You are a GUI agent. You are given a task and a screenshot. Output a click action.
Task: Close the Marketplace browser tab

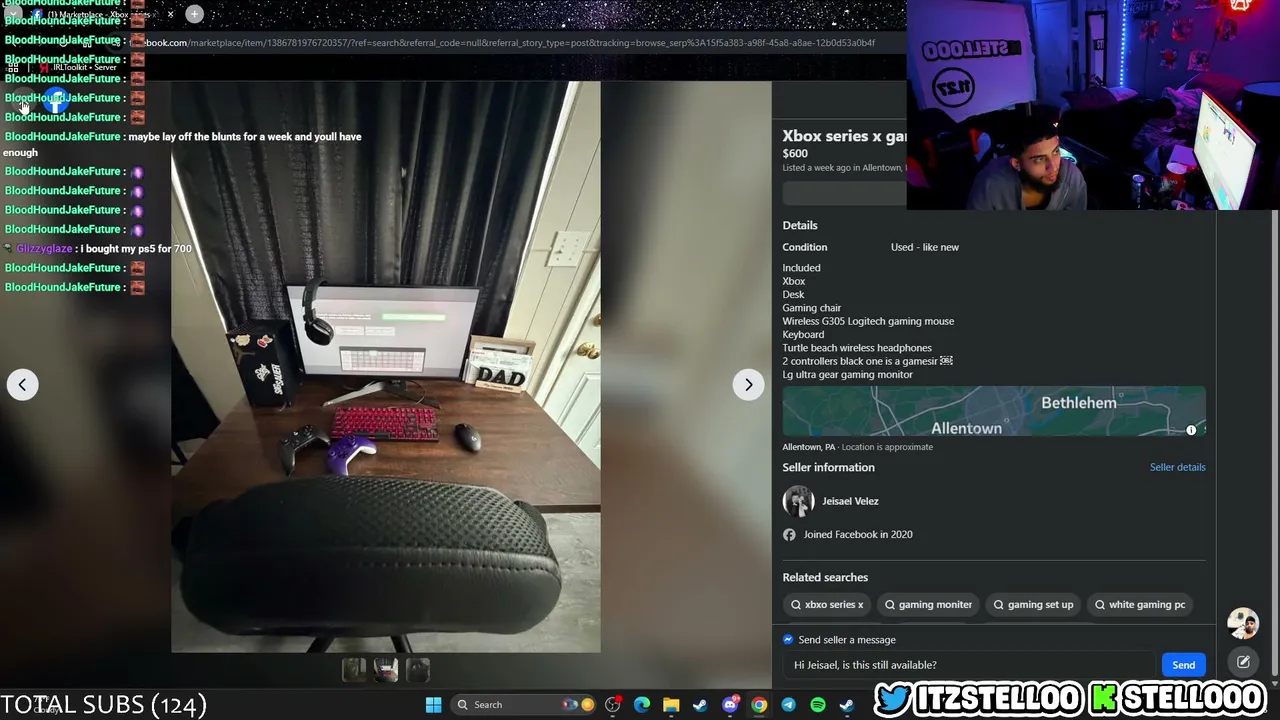(x=170, y=14)
